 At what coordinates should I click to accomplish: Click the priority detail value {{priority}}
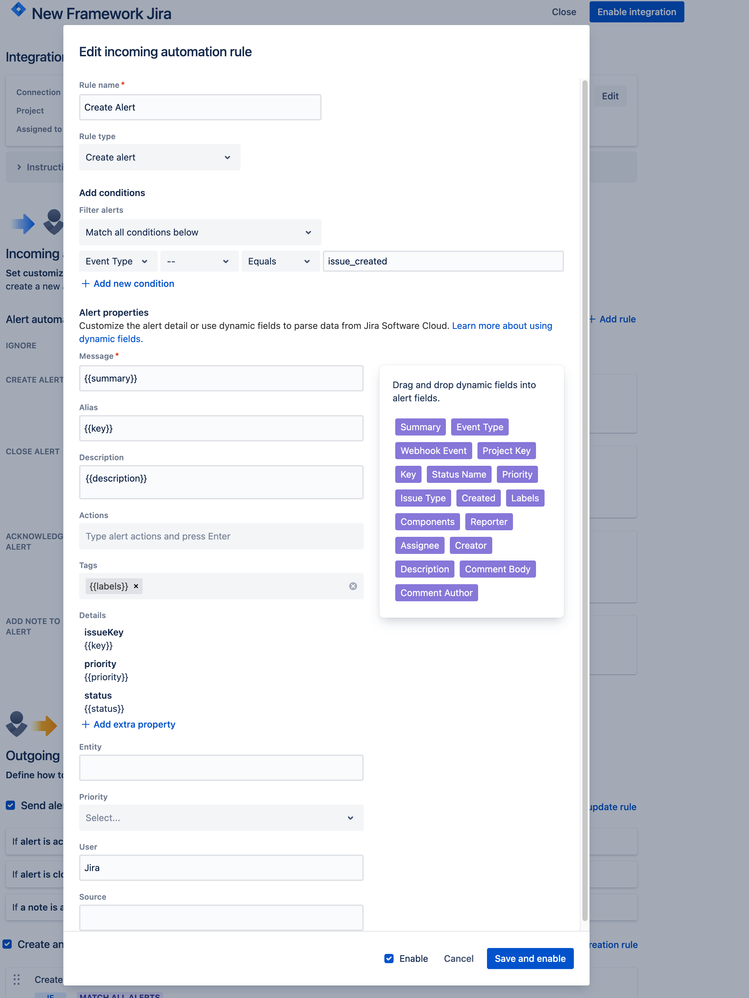[106, 677]
